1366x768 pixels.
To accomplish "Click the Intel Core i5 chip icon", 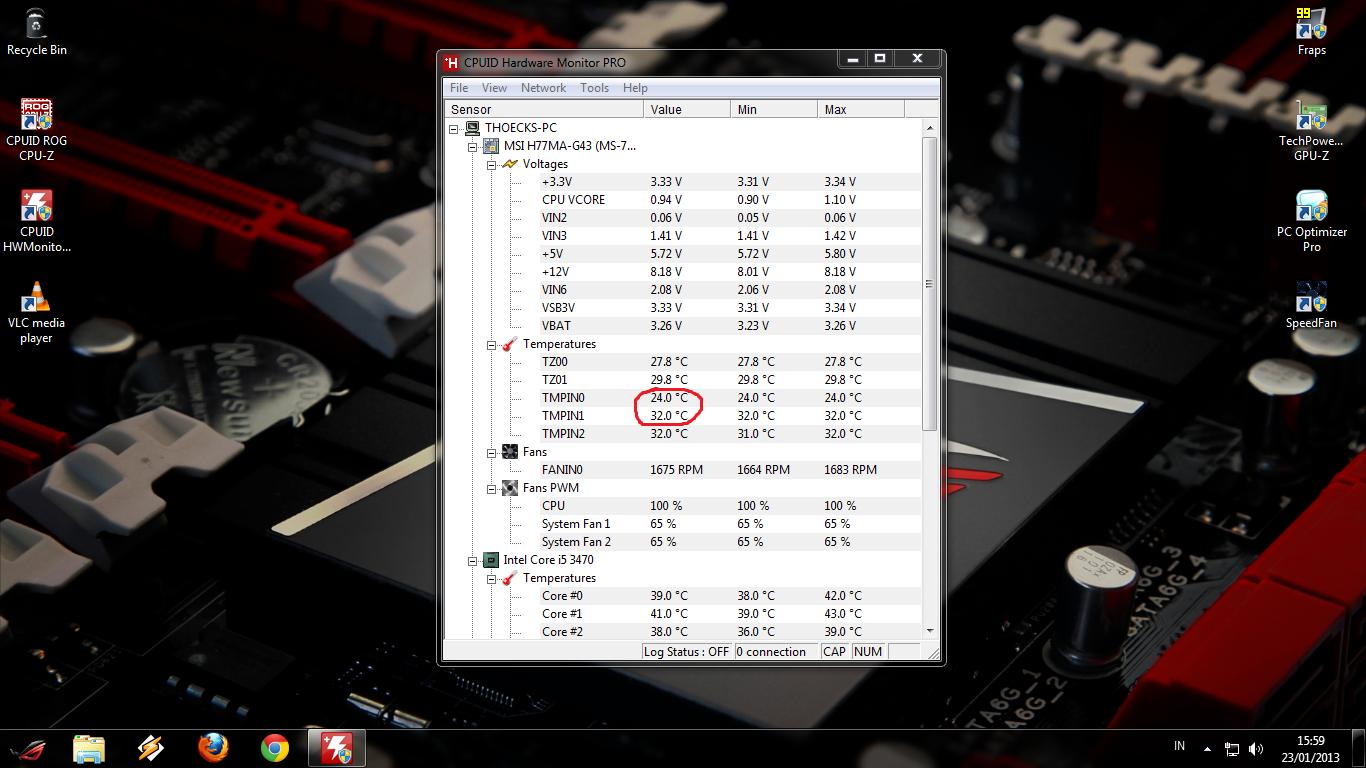I will pyautogui.click(x=491, y=560).
